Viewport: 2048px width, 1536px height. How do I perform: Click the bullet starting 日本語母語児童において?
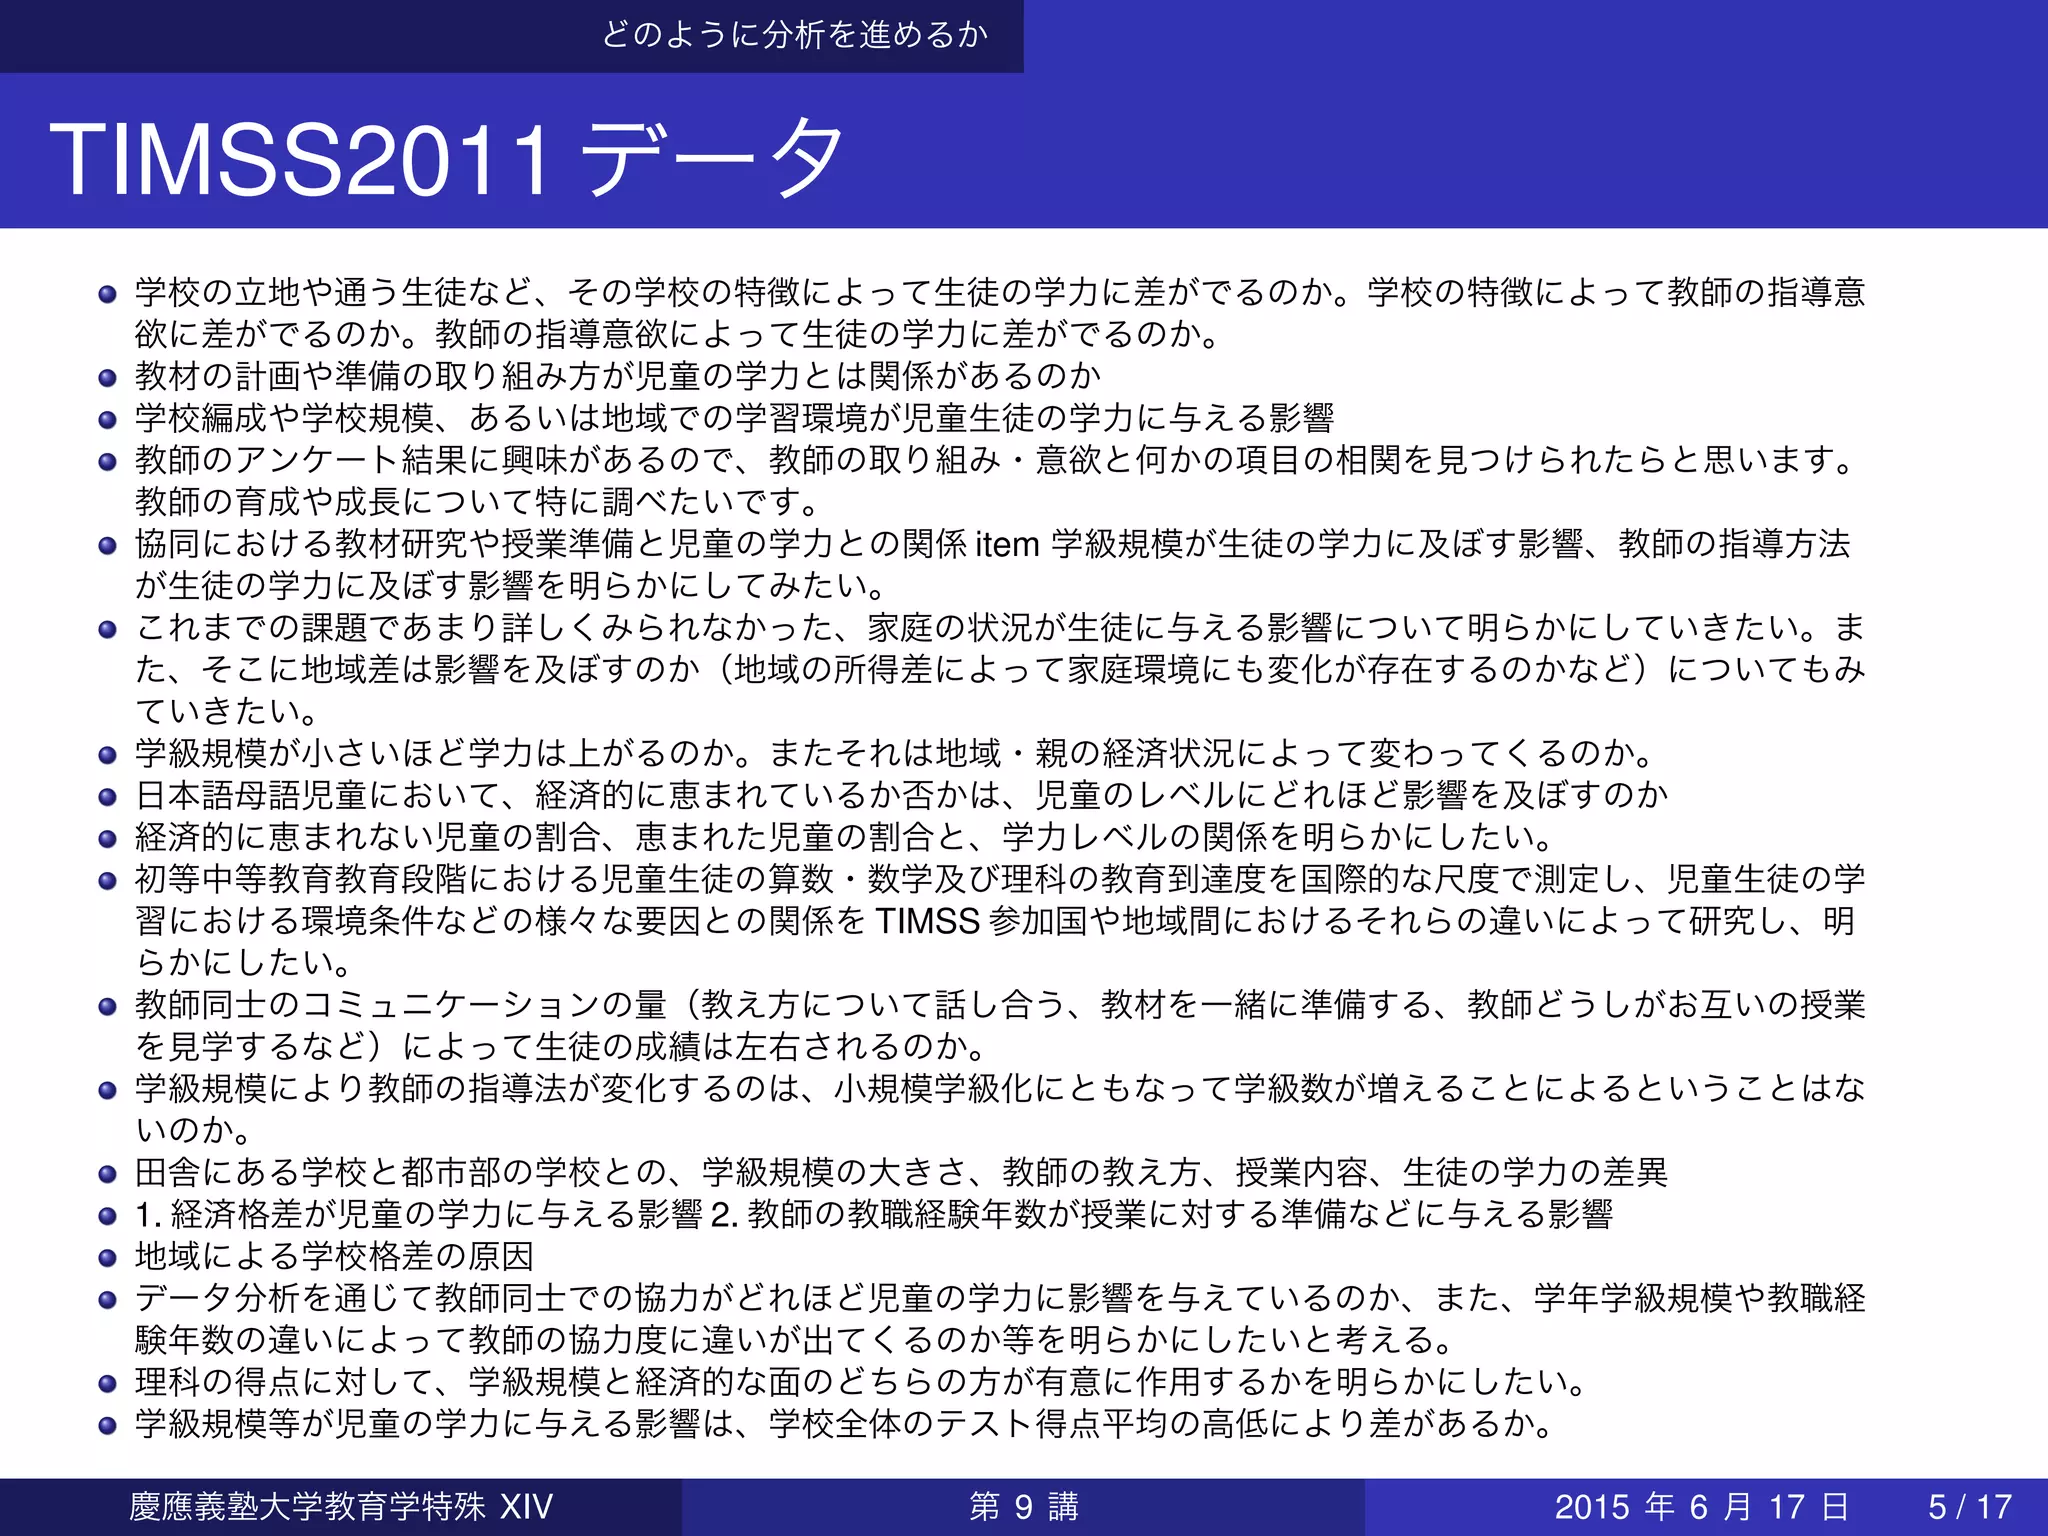pos(902,794)
